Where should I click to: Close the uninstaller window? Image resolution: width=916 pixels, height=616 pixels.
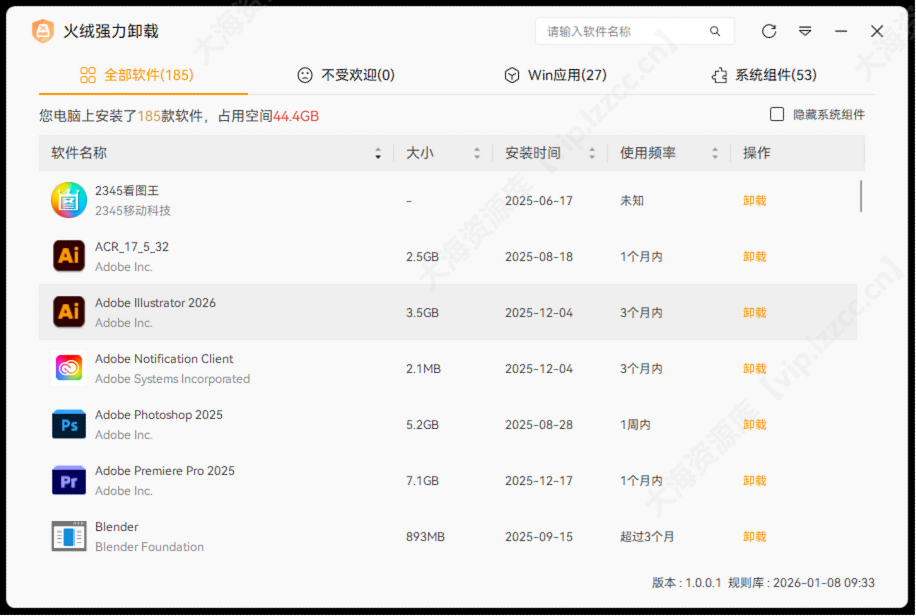(876, 31)
